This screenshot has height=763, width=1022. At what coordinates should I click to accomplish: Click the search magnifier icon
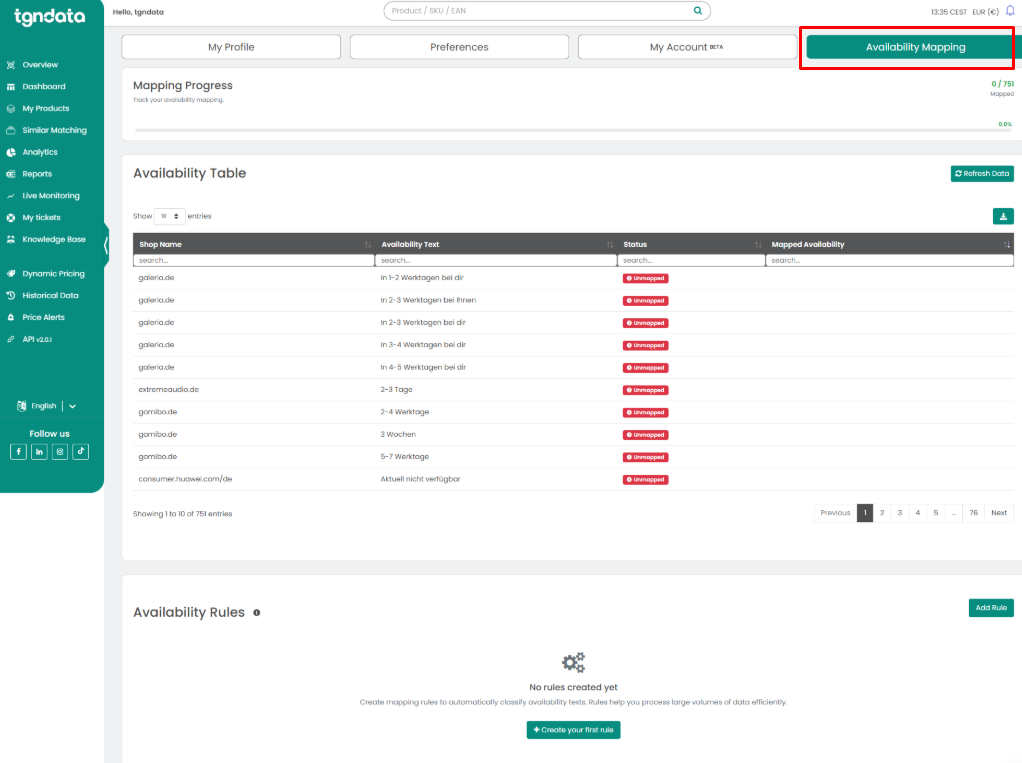coord(698,11)
